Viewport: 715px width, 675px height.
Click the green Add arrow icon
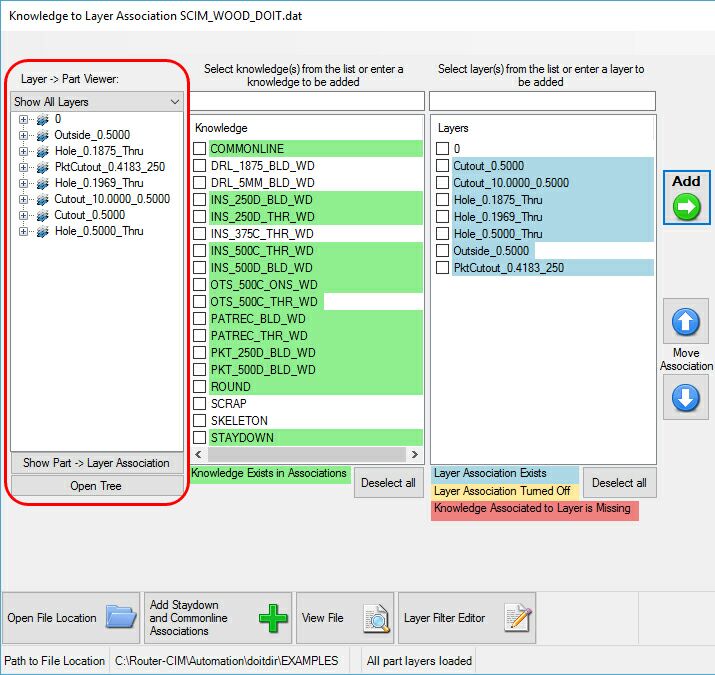click(686, 207)
